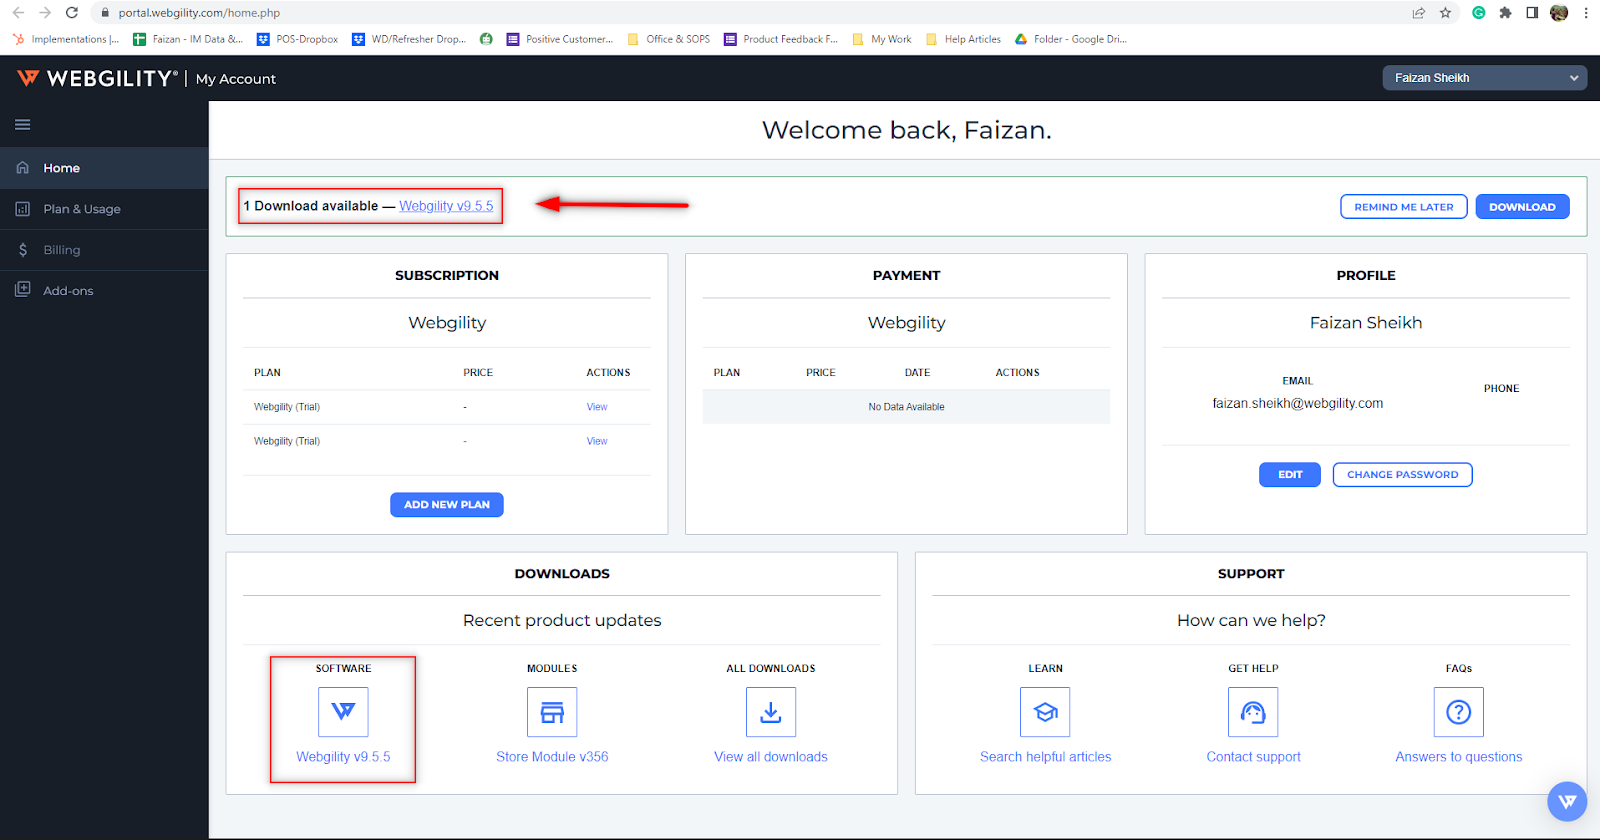Open Plan & Usage in sidebar
The image size is (1600, 840).
(104, 209)
